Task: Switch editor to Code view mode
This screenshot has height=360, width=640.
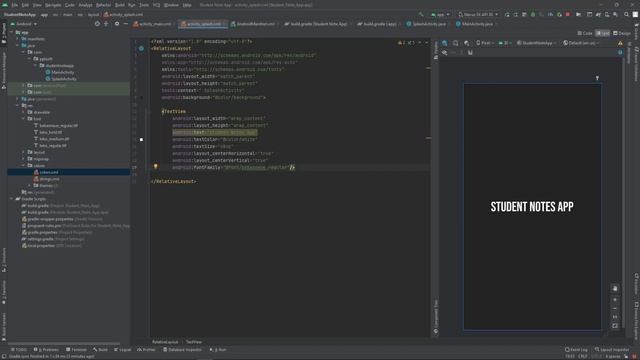Action: click(584, 33)
